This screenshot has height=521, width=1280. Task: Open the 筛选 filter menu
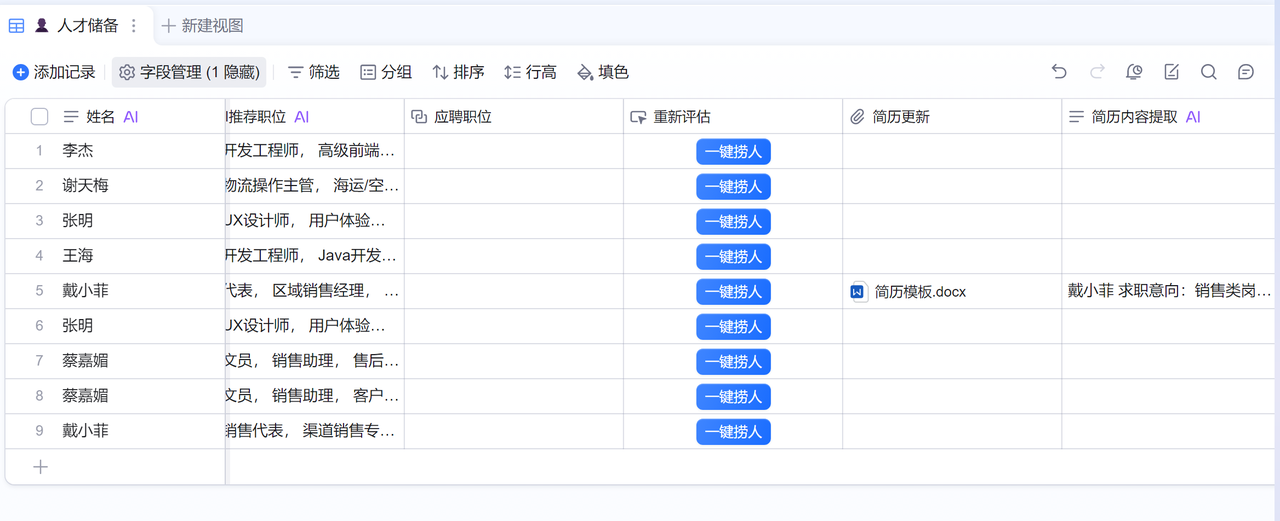(313, 72)
